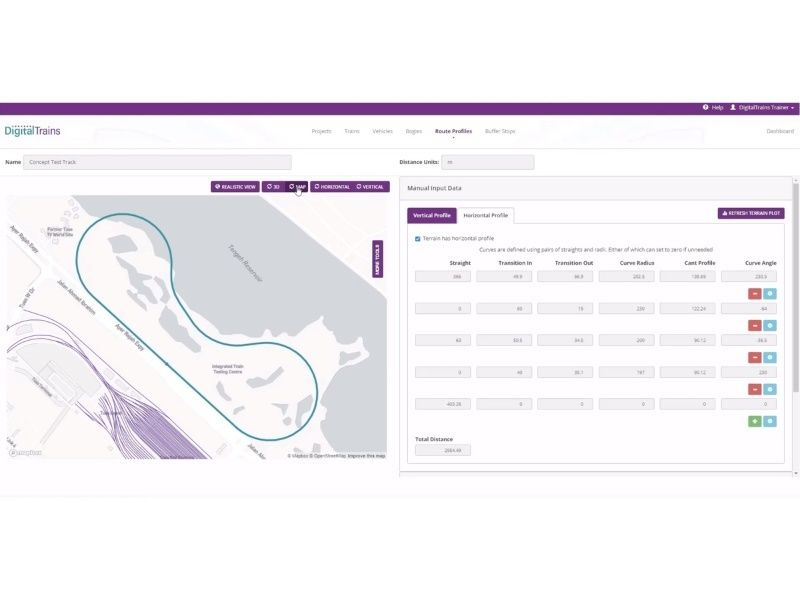The image size is (800, 600).
Task: Click the right panel vertical scrollbar
Action: pos(796,288)
